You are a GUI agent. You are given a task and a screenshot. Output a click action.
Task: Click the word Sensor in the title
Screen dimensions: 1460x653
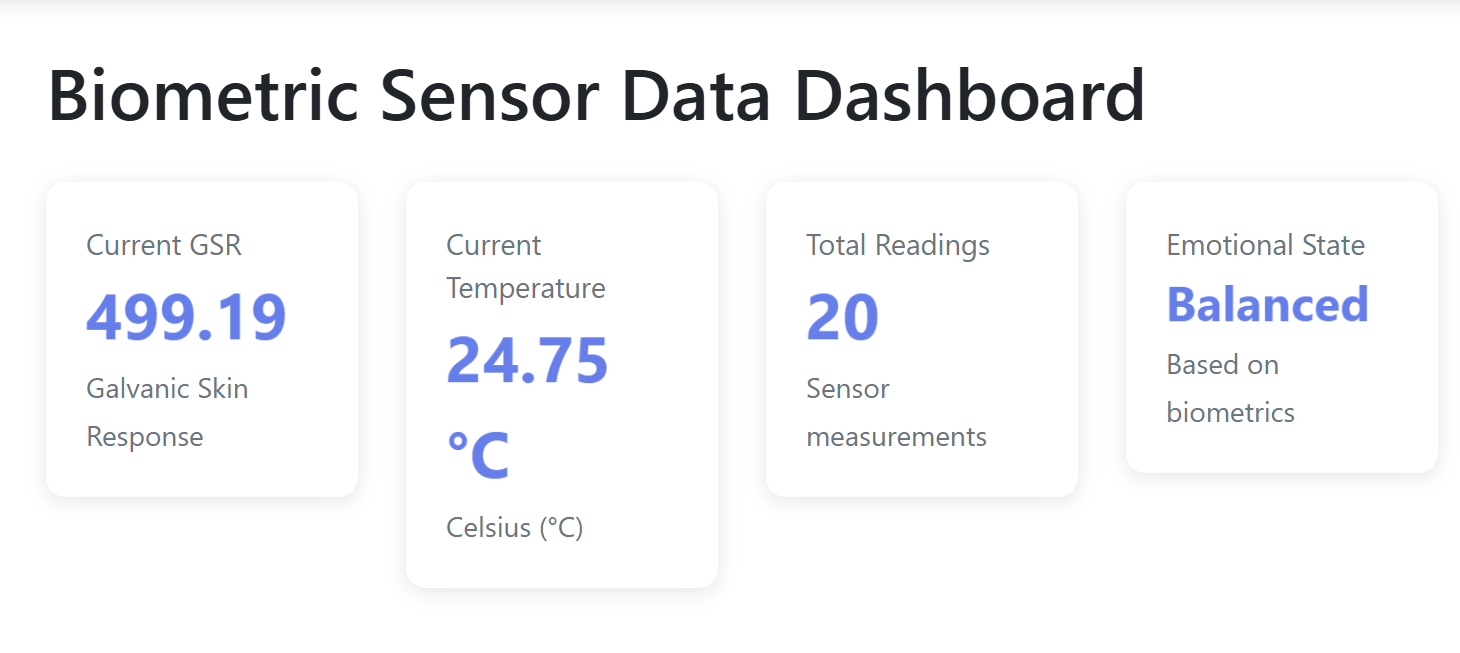click(489, 96)
